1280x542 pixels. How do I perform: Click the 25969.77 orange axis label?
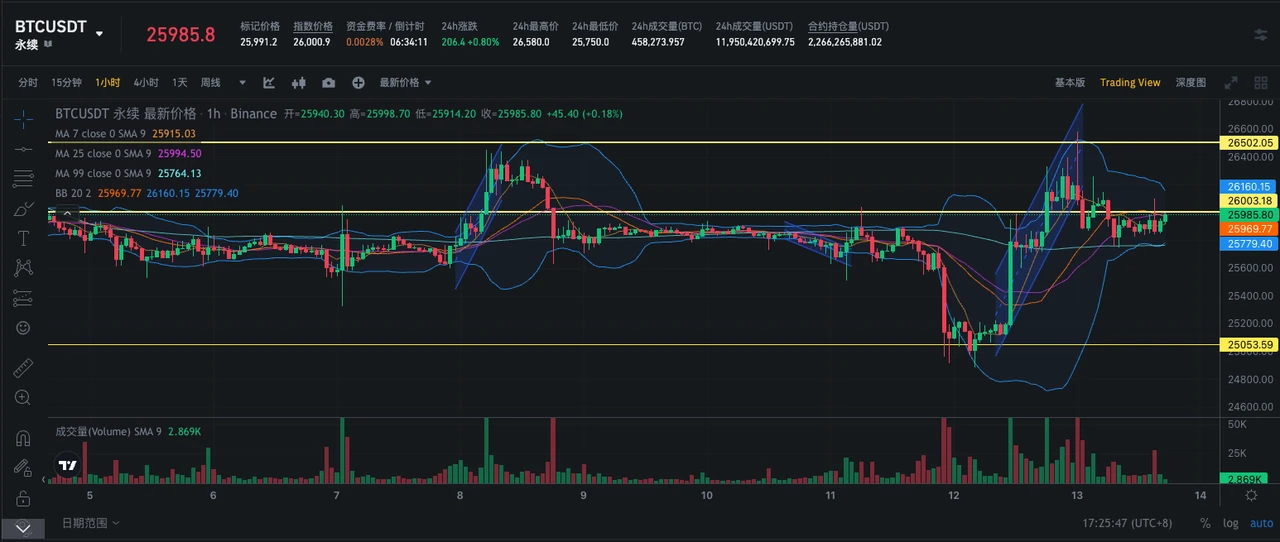1250,229
